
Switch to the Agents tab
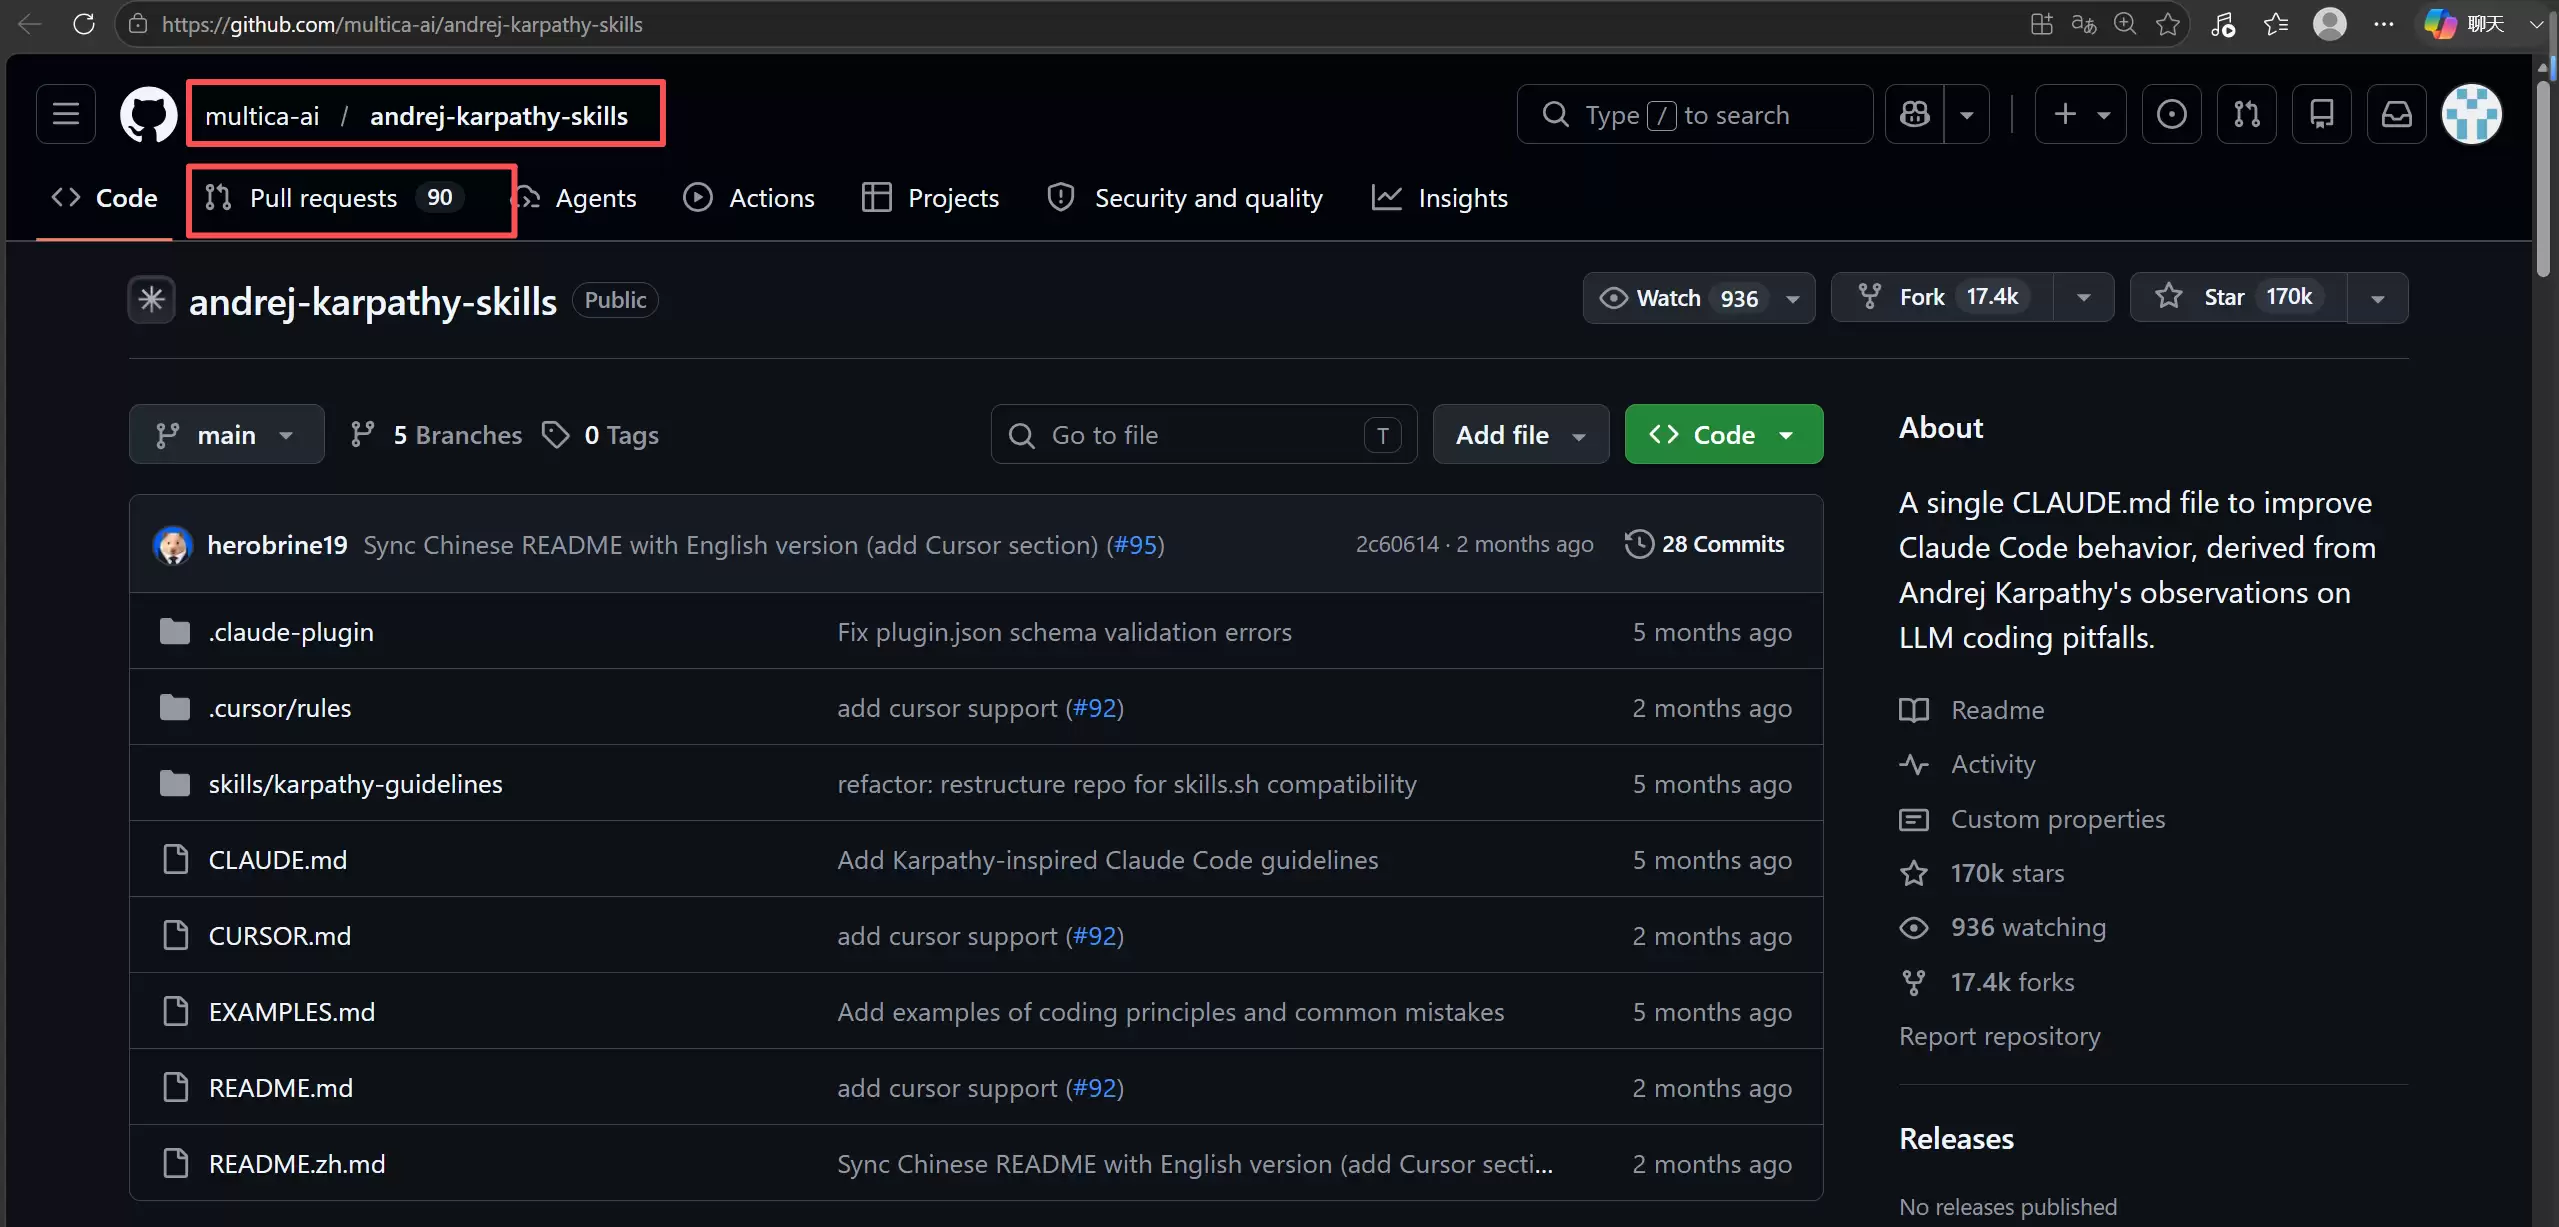click(578, 198)
